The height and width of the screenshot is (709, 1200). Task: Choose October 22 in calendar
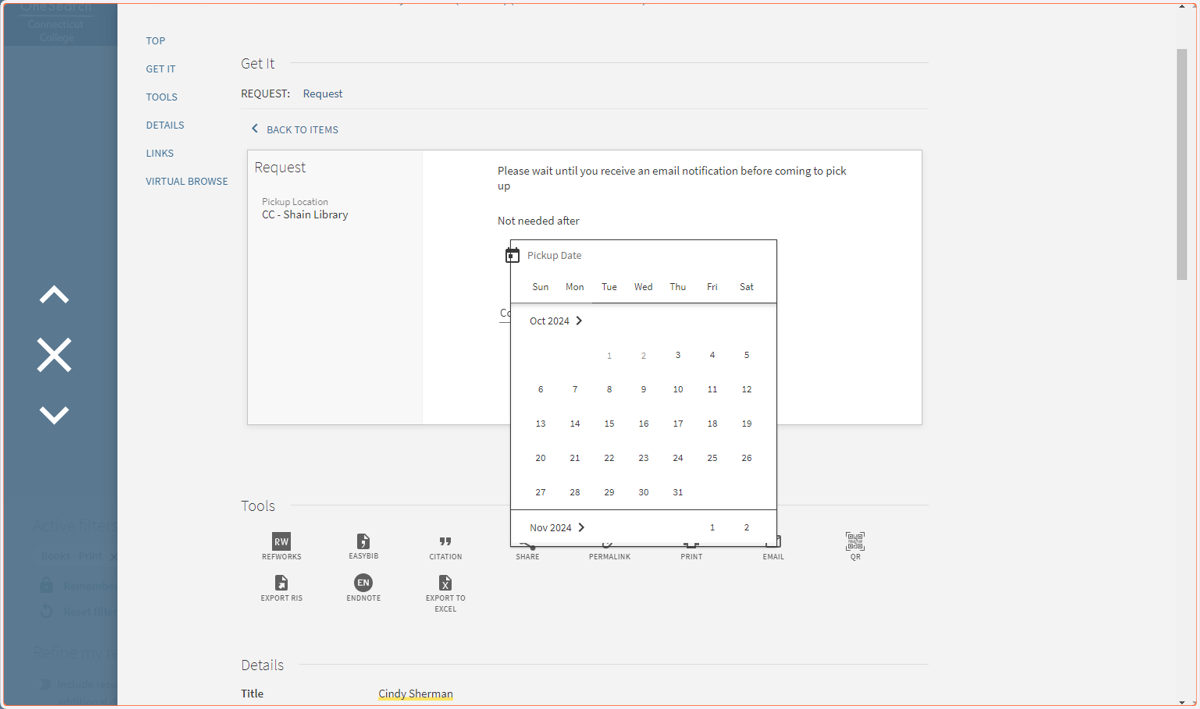609,458
